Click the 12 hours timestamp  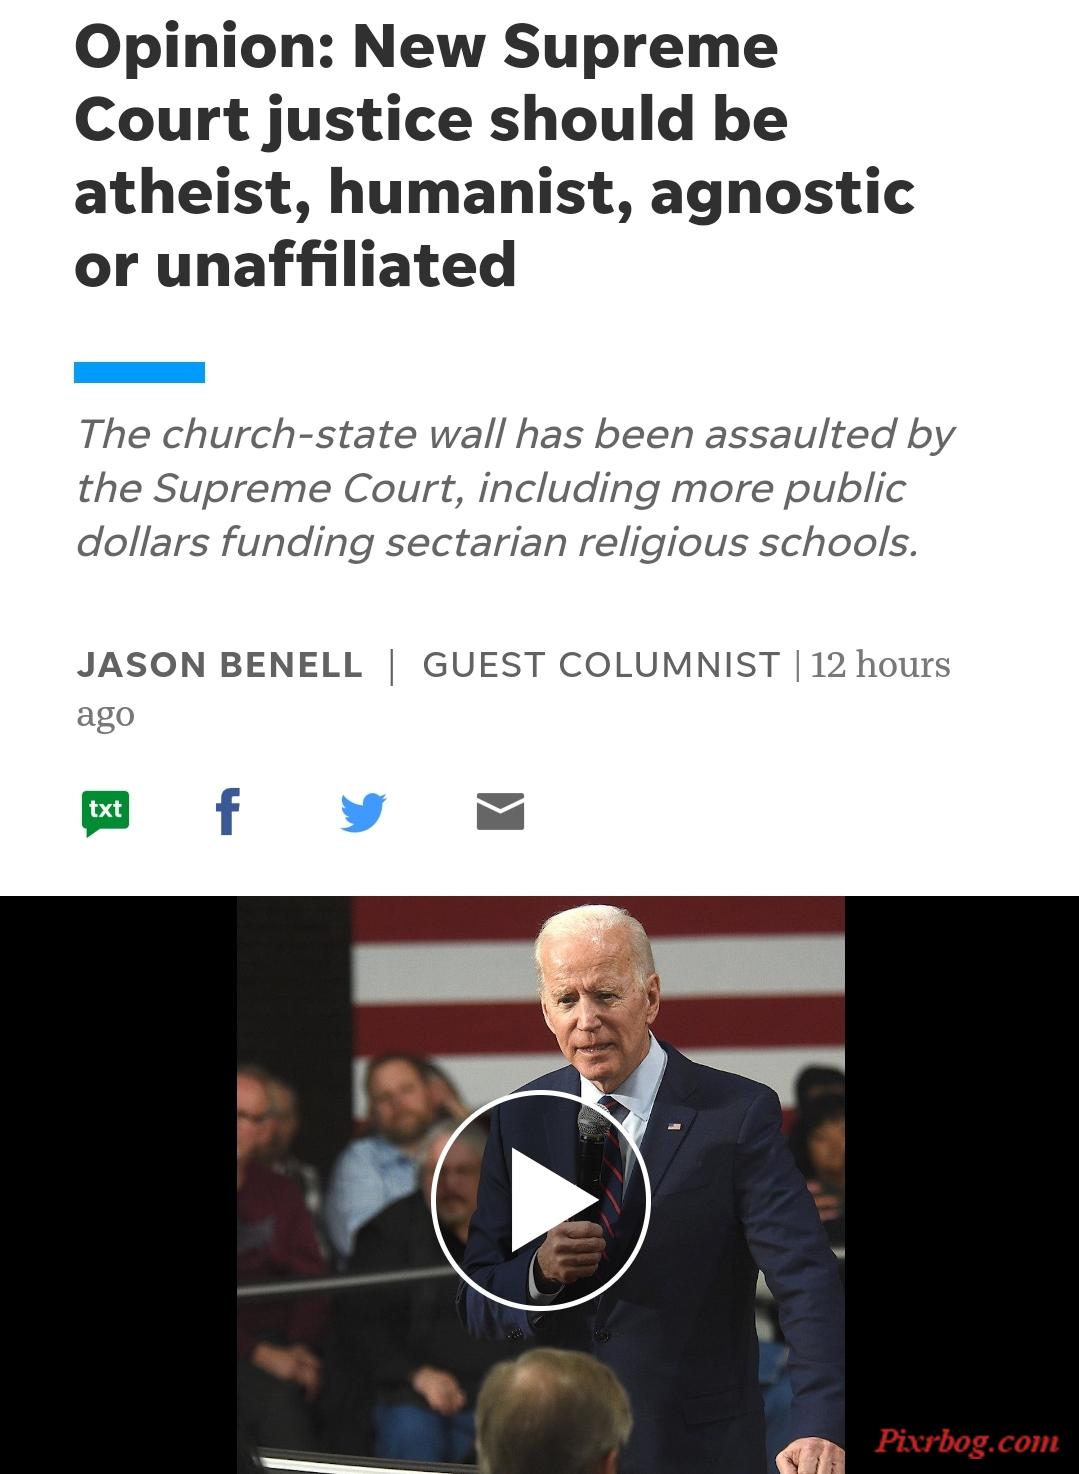[880, 665]
